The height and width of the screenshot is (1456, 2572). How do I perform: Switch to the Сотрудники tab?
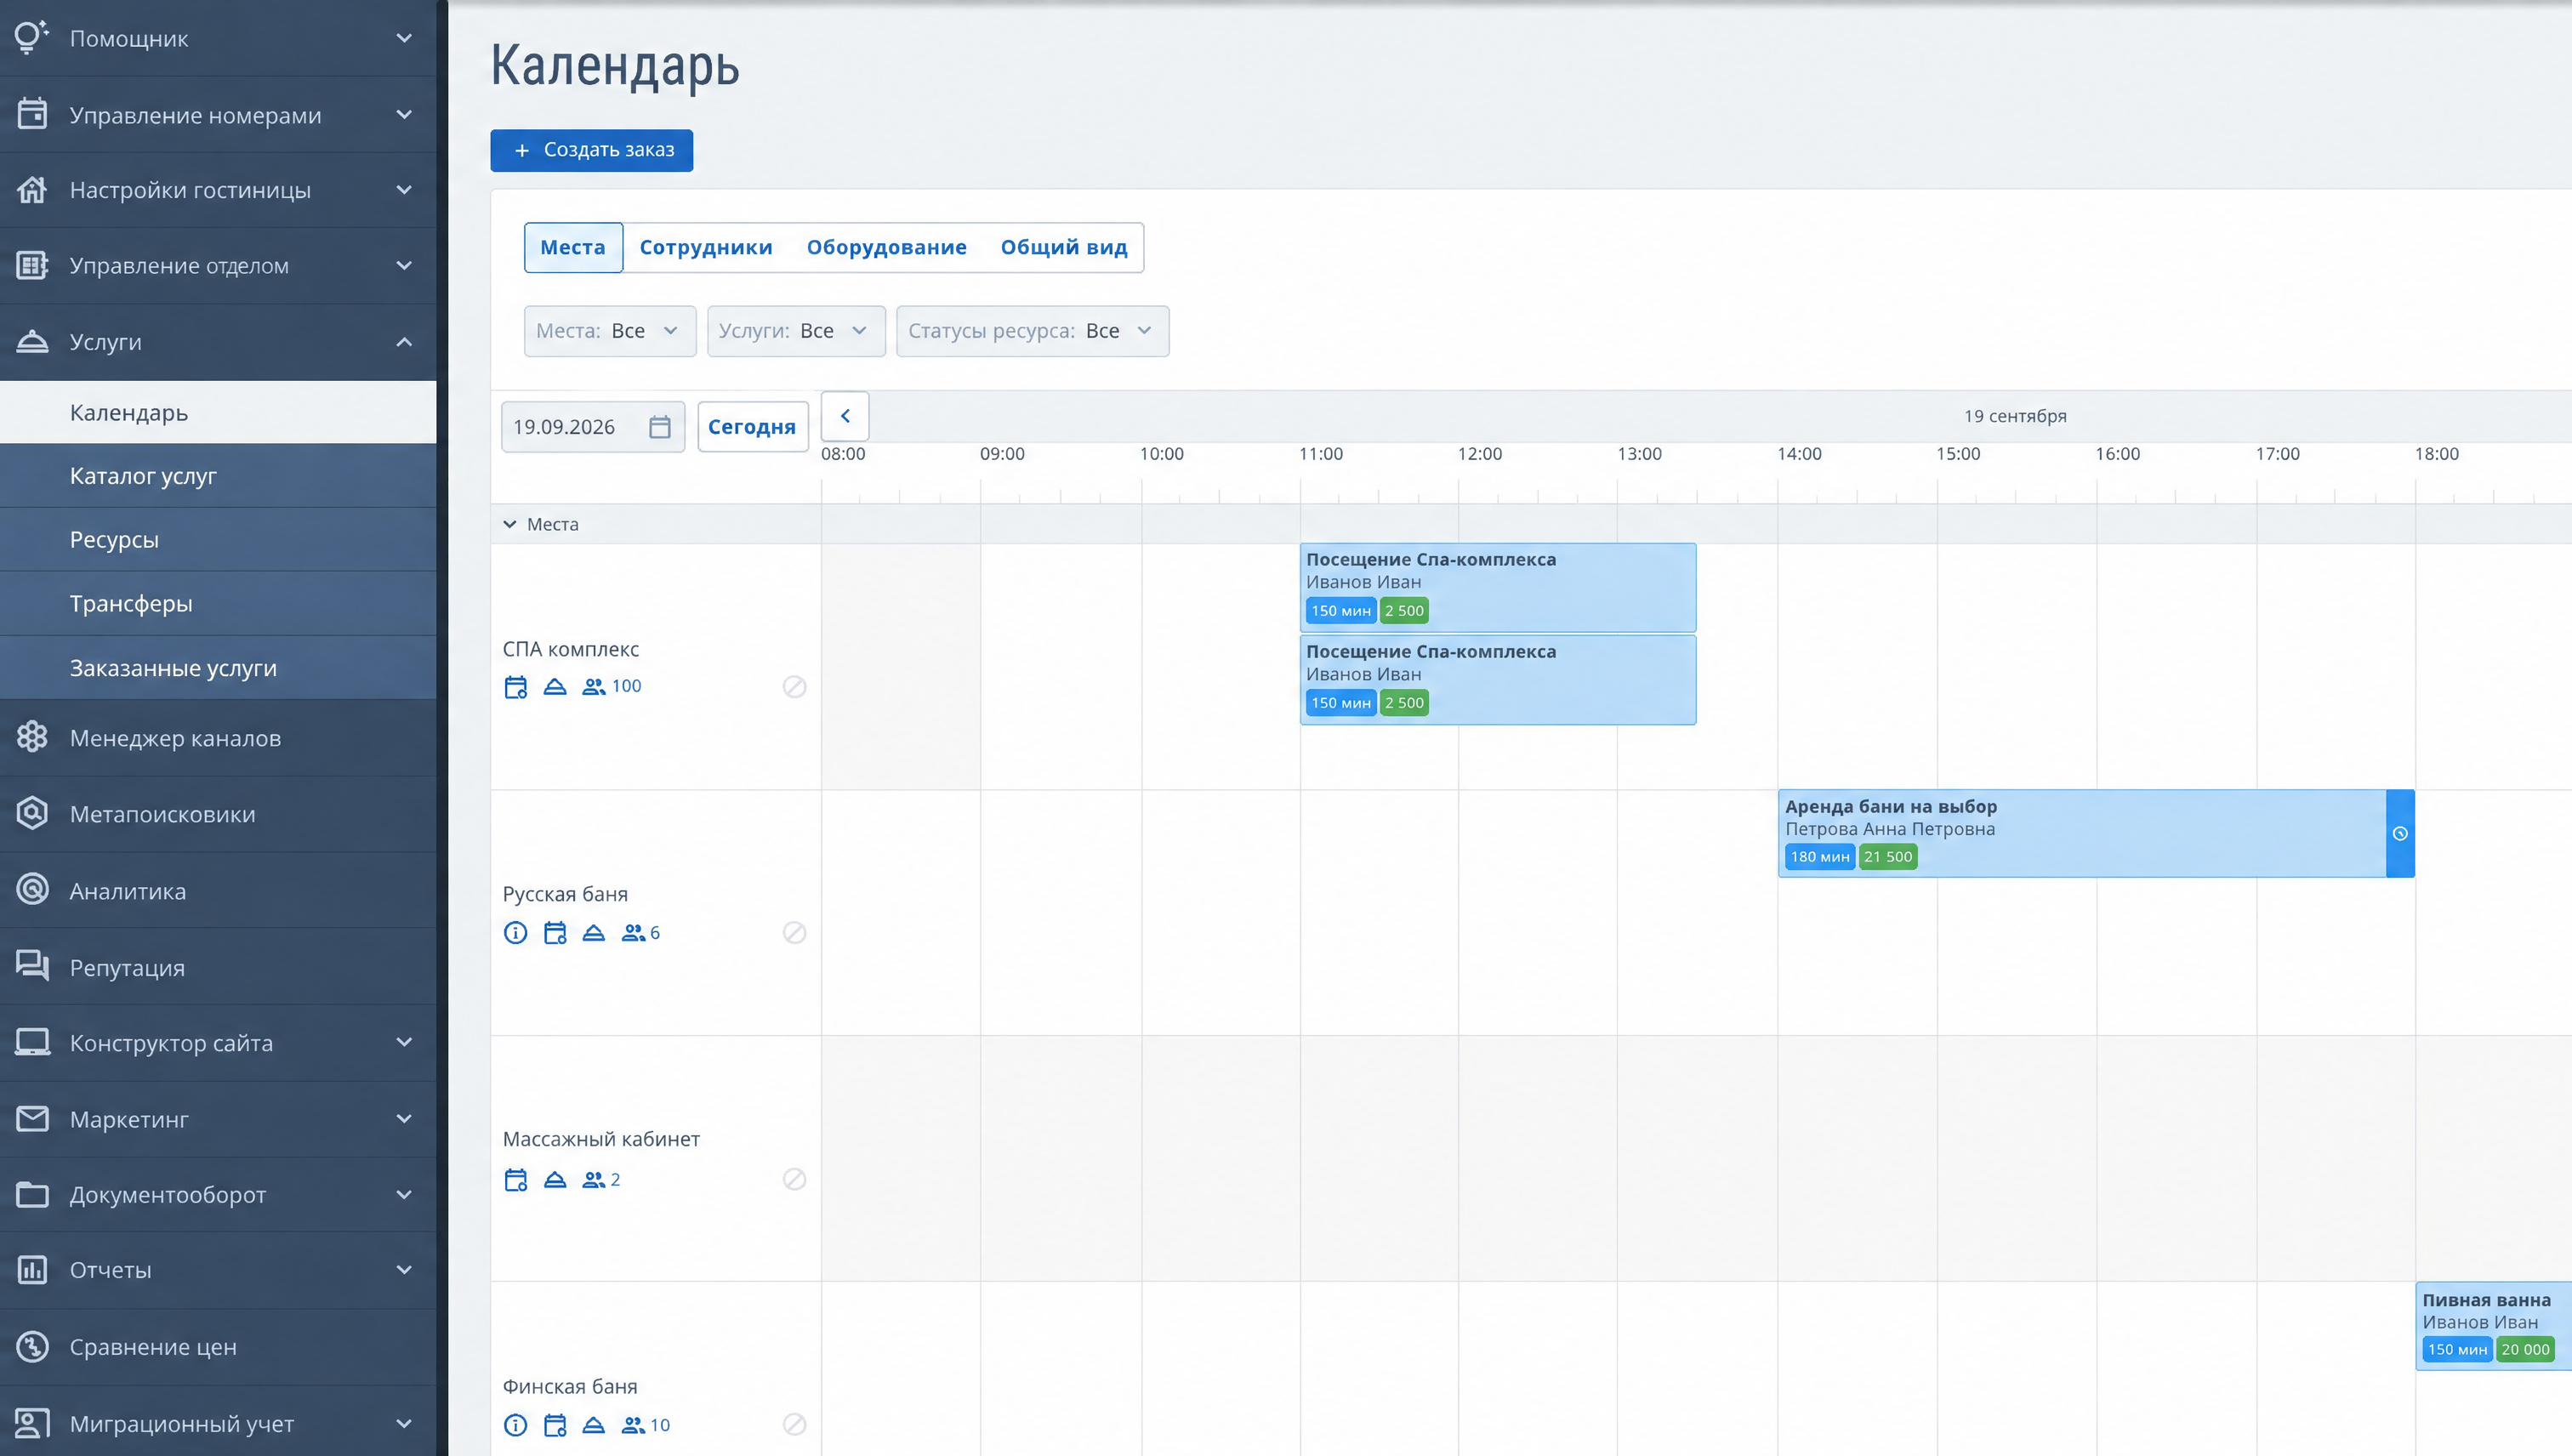(x=706, y=247)
